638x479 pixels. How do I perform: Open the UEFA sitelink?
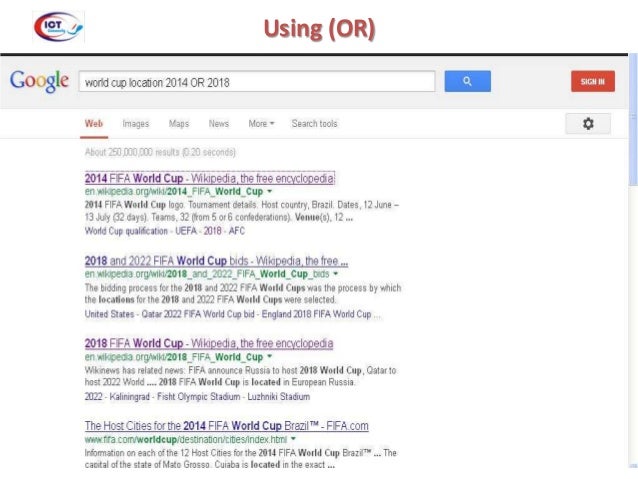click(x=186, y=231)
